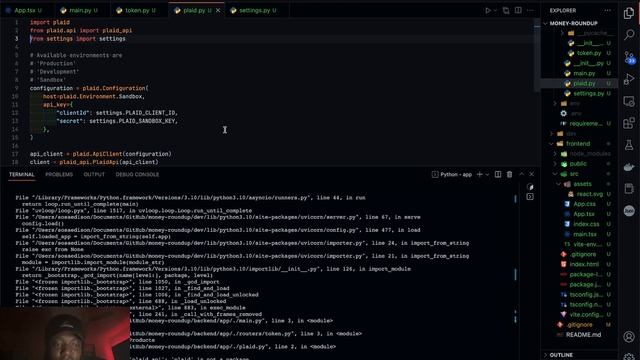Viewport: 640px width, 360px height.
Task: Open settings.py in the explorer tree
Action: (588, 93)
